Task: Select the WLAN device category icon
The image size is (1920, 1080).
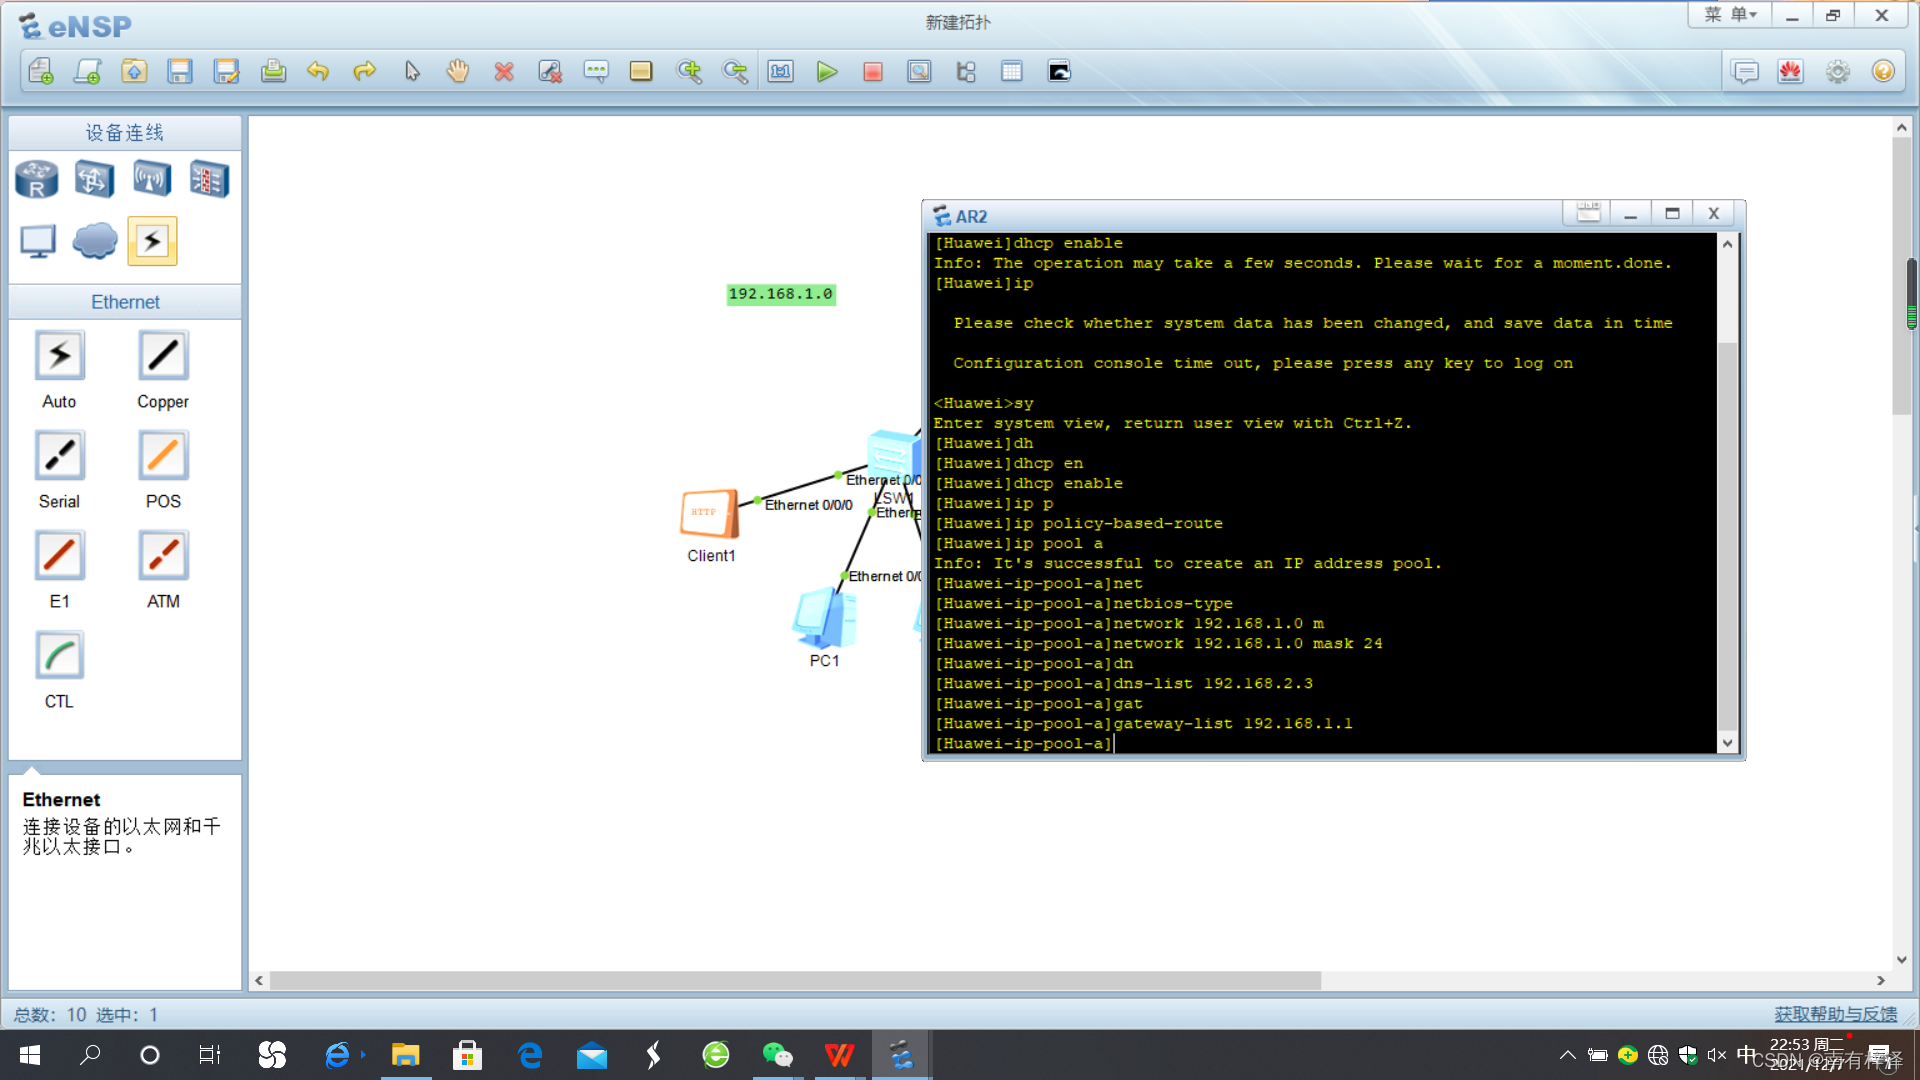Action: 152,180
